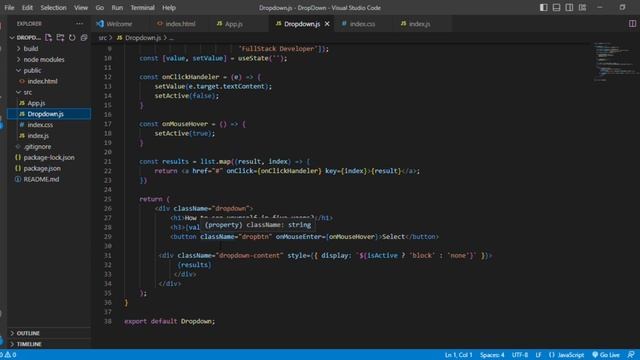The image size is (640, 360).
Task: Open the Terminal menu
Action: pos(142,8)
